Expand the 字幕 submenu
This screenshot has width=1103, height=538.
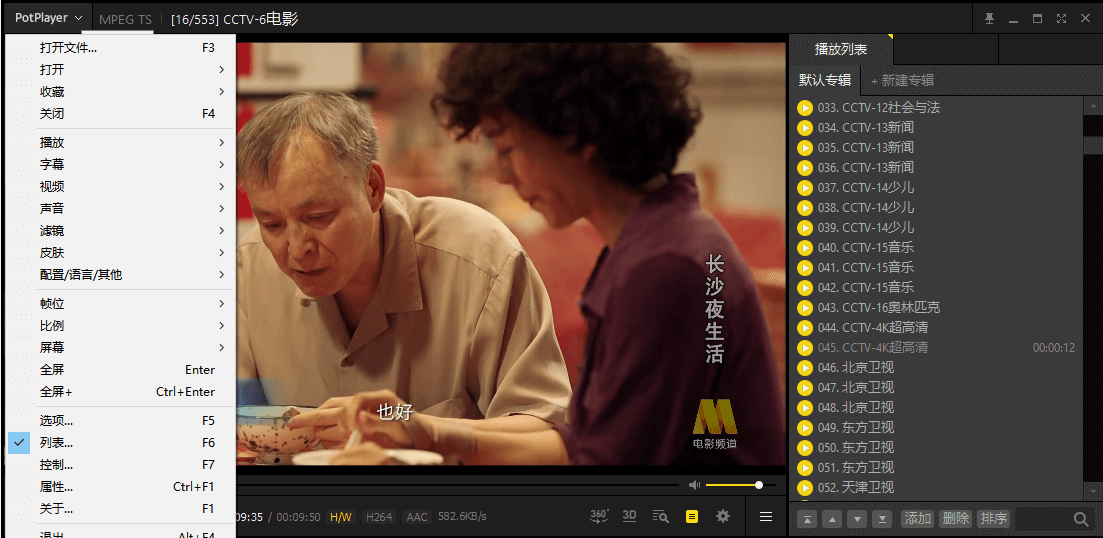point(52,165)
